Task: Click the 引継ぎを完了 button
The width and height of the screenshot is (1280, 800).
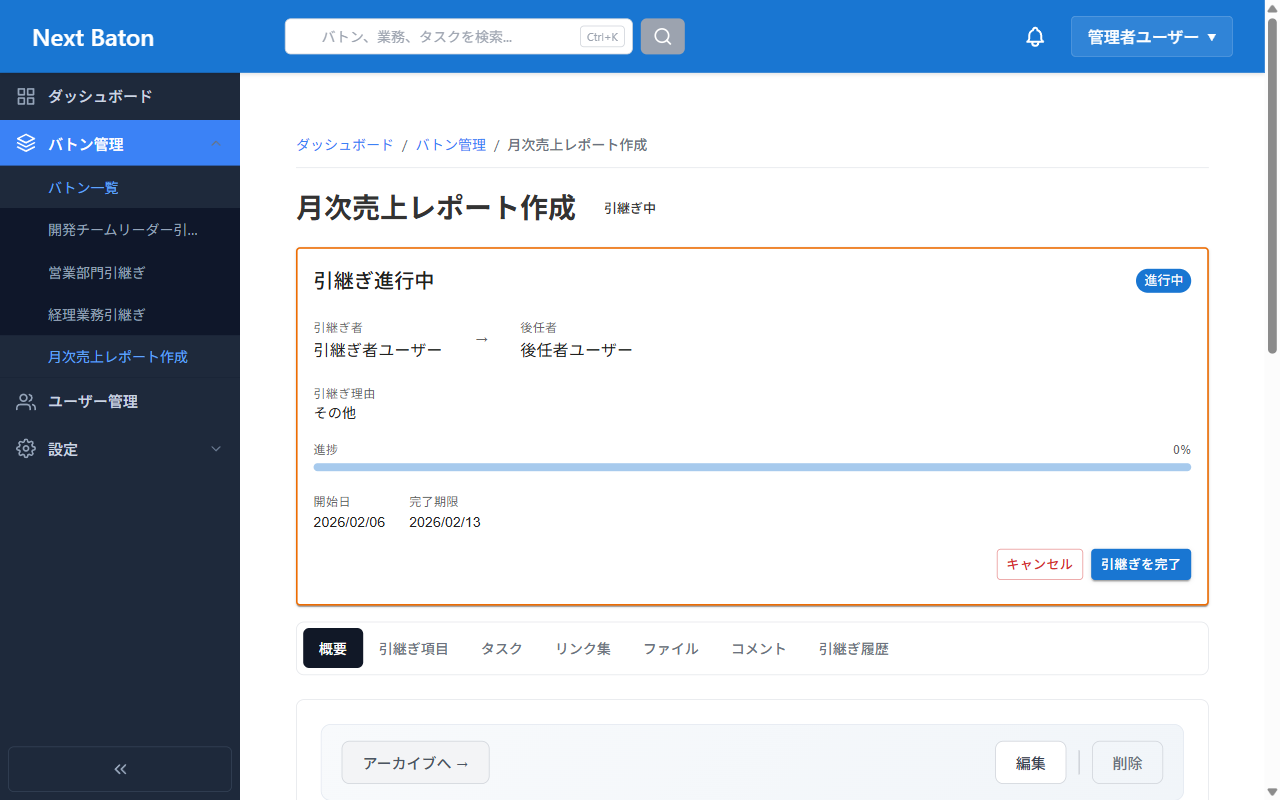Action: [1140, 564]
